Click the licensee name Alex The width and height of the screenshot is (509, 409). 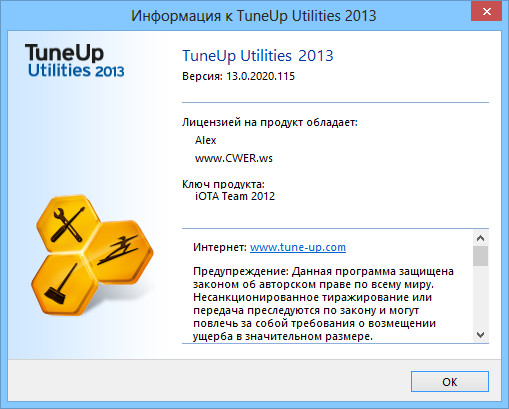click(206, 140)
